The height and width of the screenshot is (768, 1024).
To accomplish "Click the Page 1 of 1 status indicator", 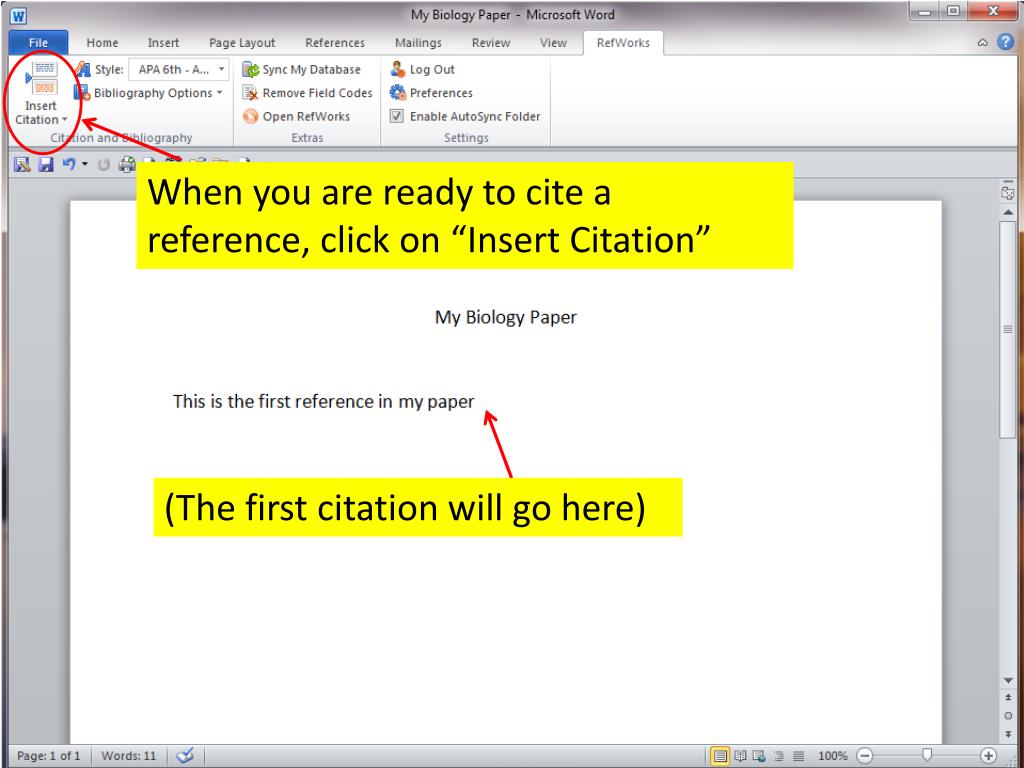I will [48, 756].
